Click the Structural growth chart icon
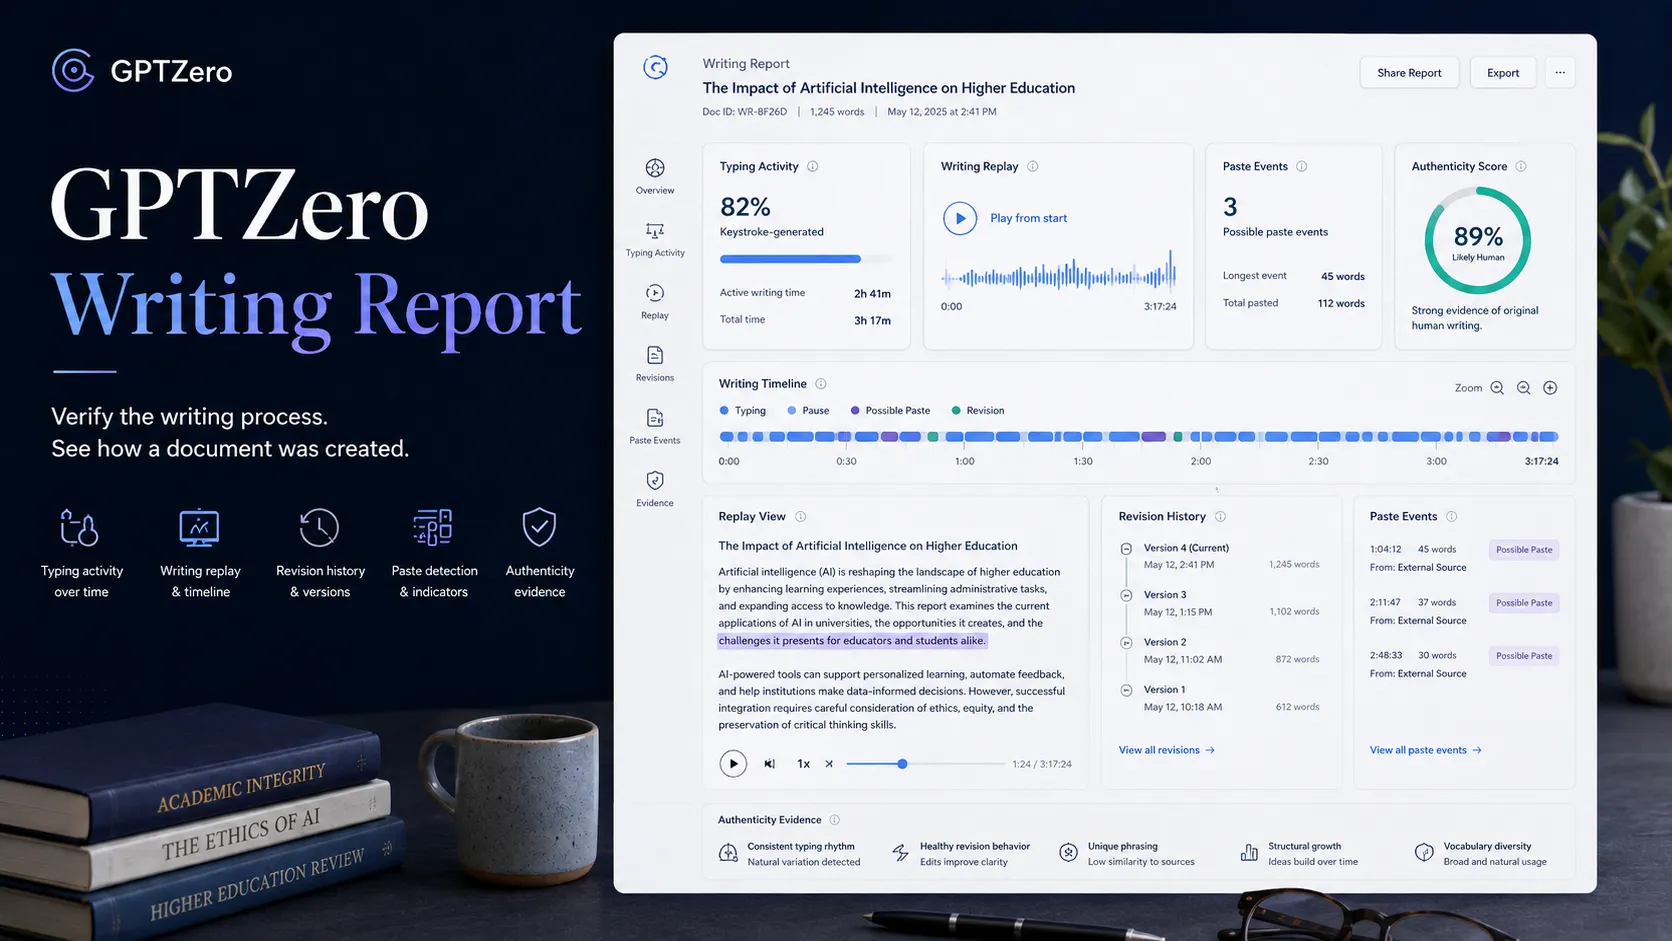 pyautogui.click(x=1249, y=853)
